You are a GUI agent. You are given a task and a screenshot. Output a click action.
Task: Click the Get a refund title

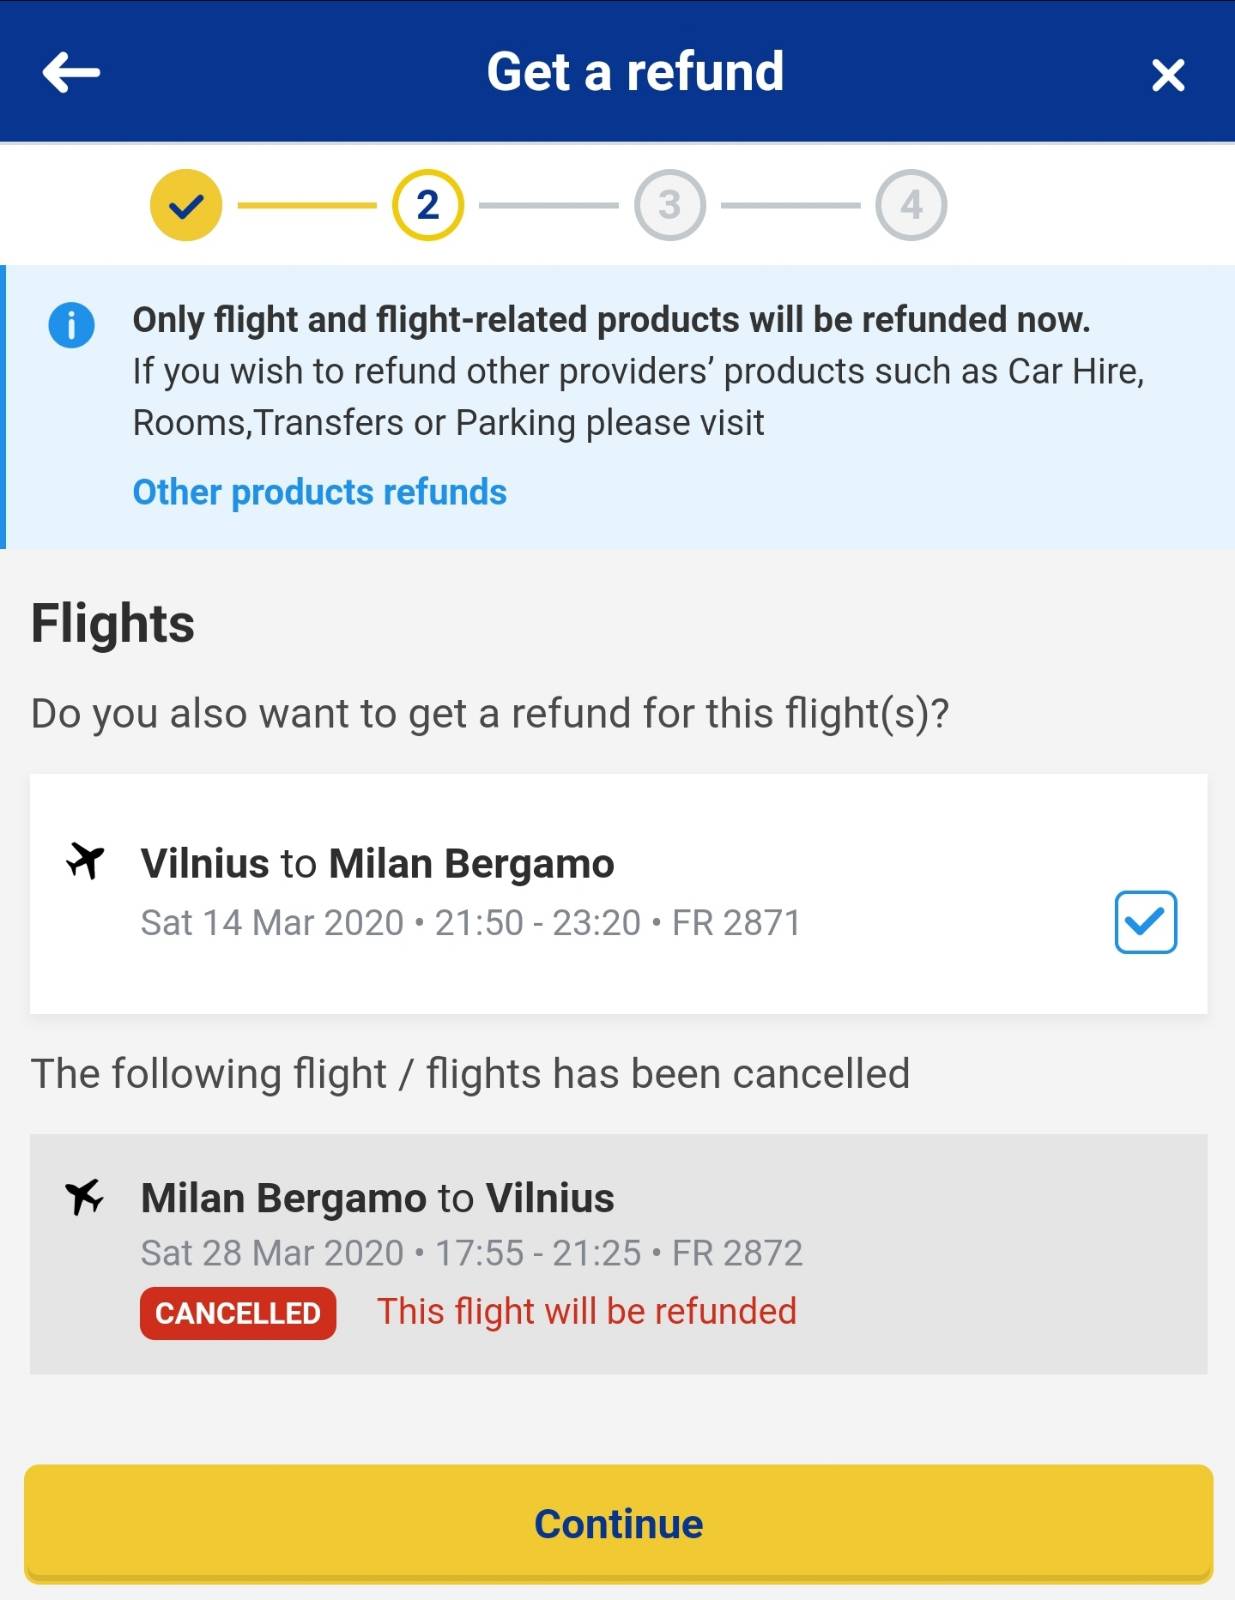[634, 72]
